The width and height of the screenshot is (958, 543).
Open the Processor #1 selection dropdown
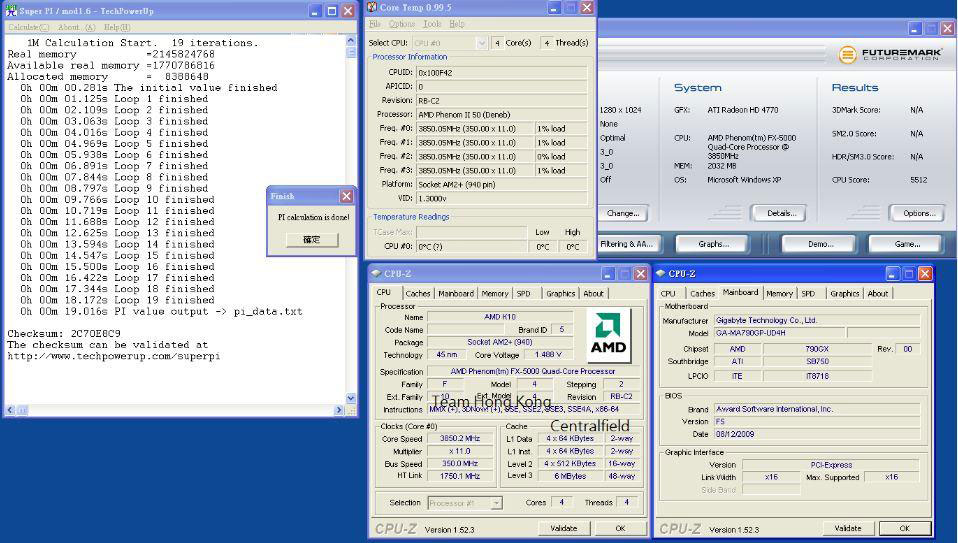tap(496, 503)
